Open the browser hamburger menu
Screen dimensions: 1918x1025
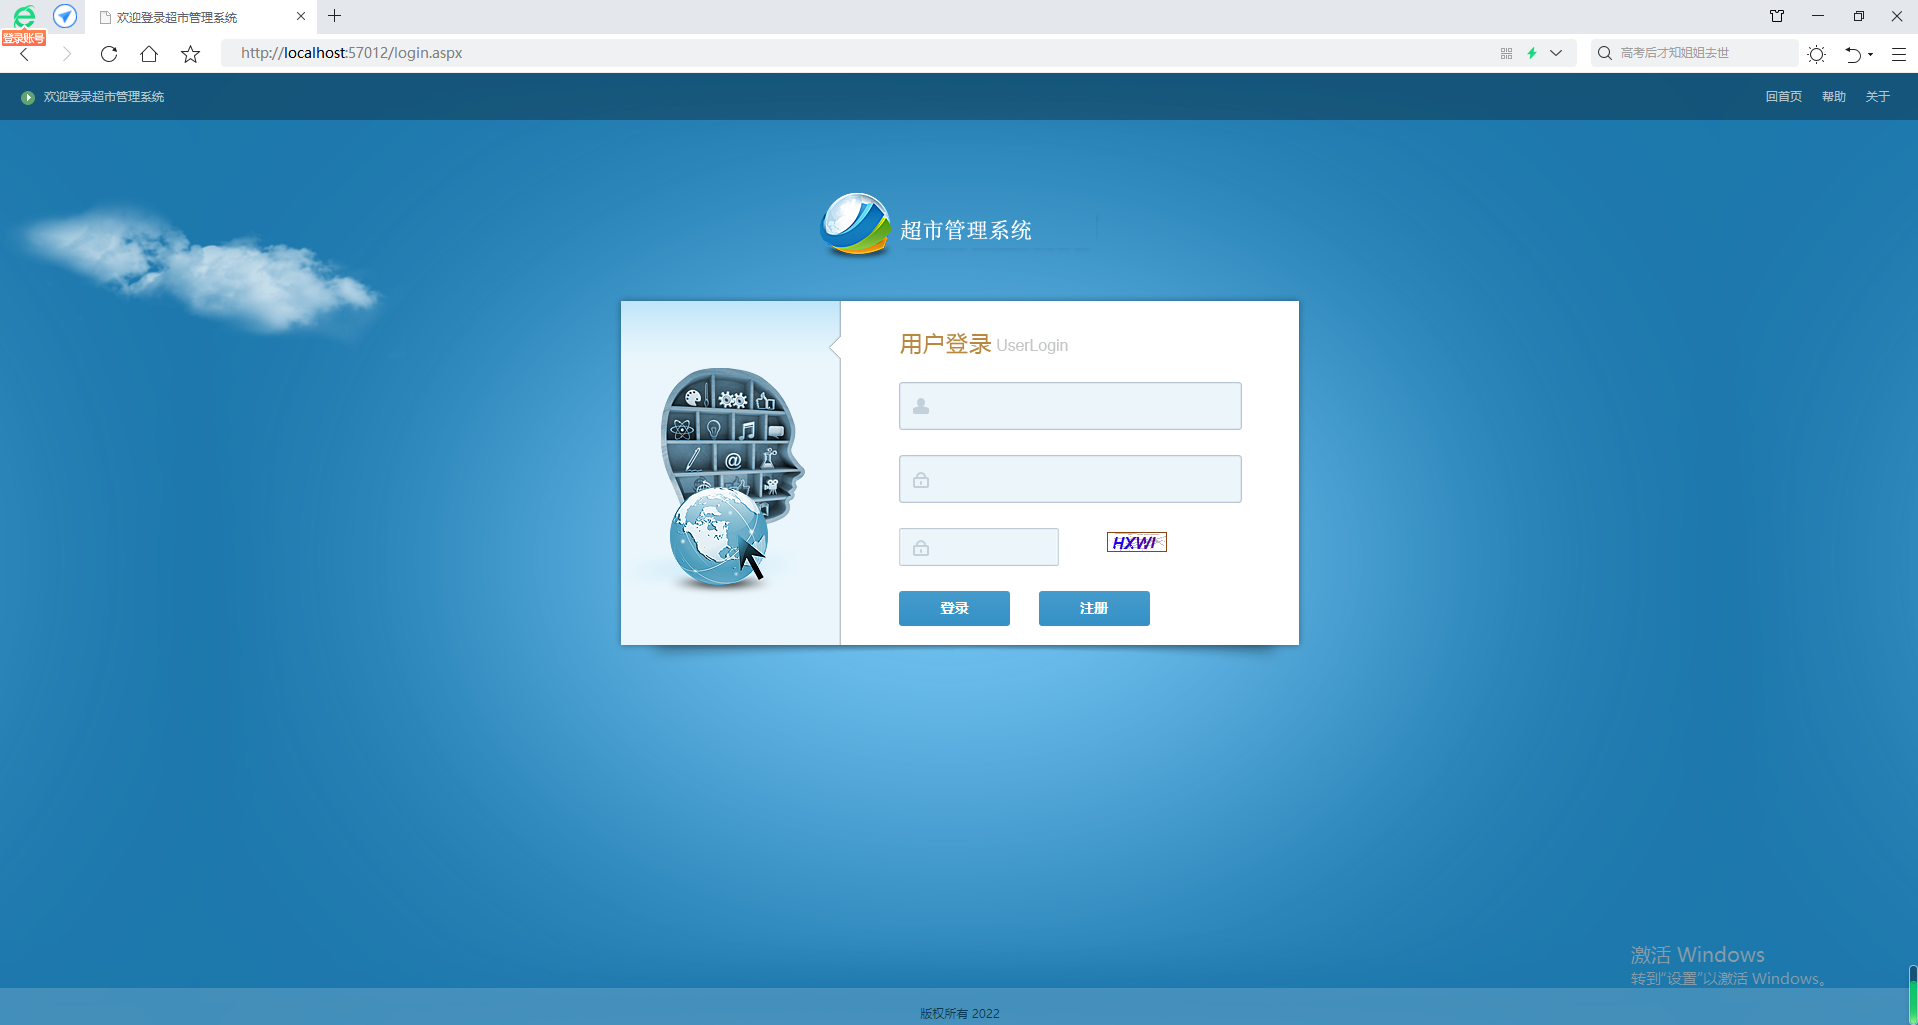(x=1898, y=54)
